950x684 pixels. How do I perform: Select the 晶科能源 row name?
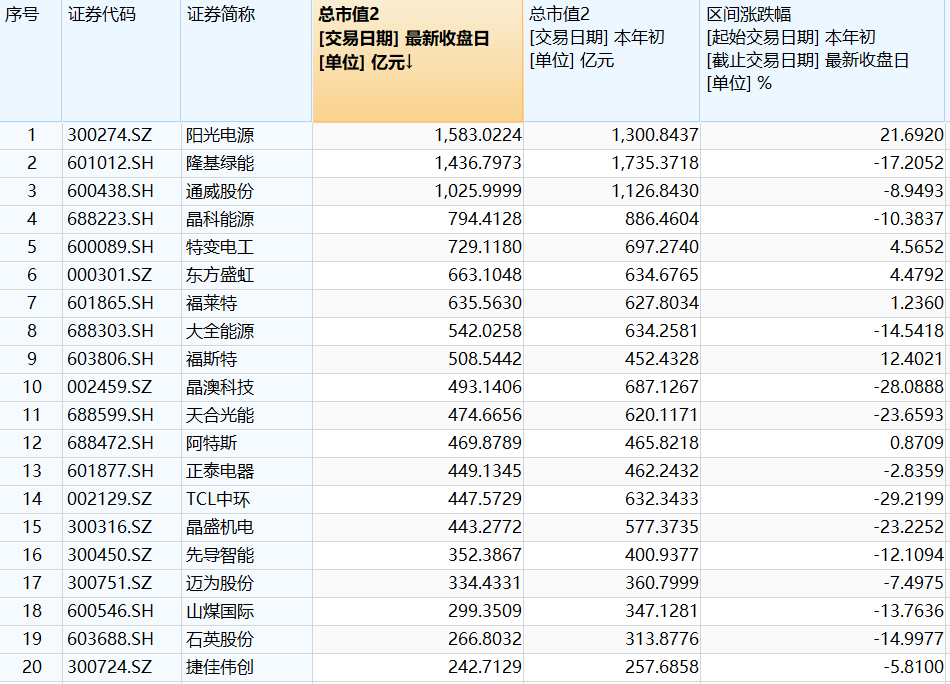click(220, 219)
